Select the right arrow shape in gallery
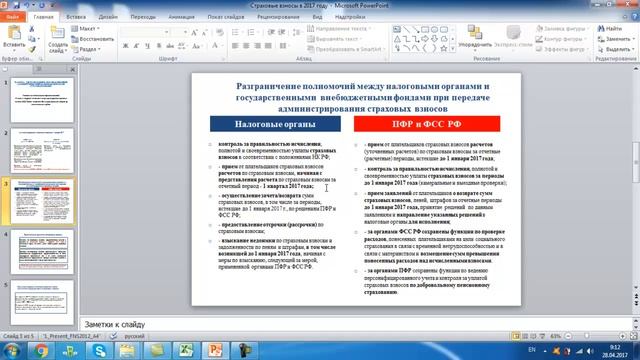640x360 pixels. [425, 39]
